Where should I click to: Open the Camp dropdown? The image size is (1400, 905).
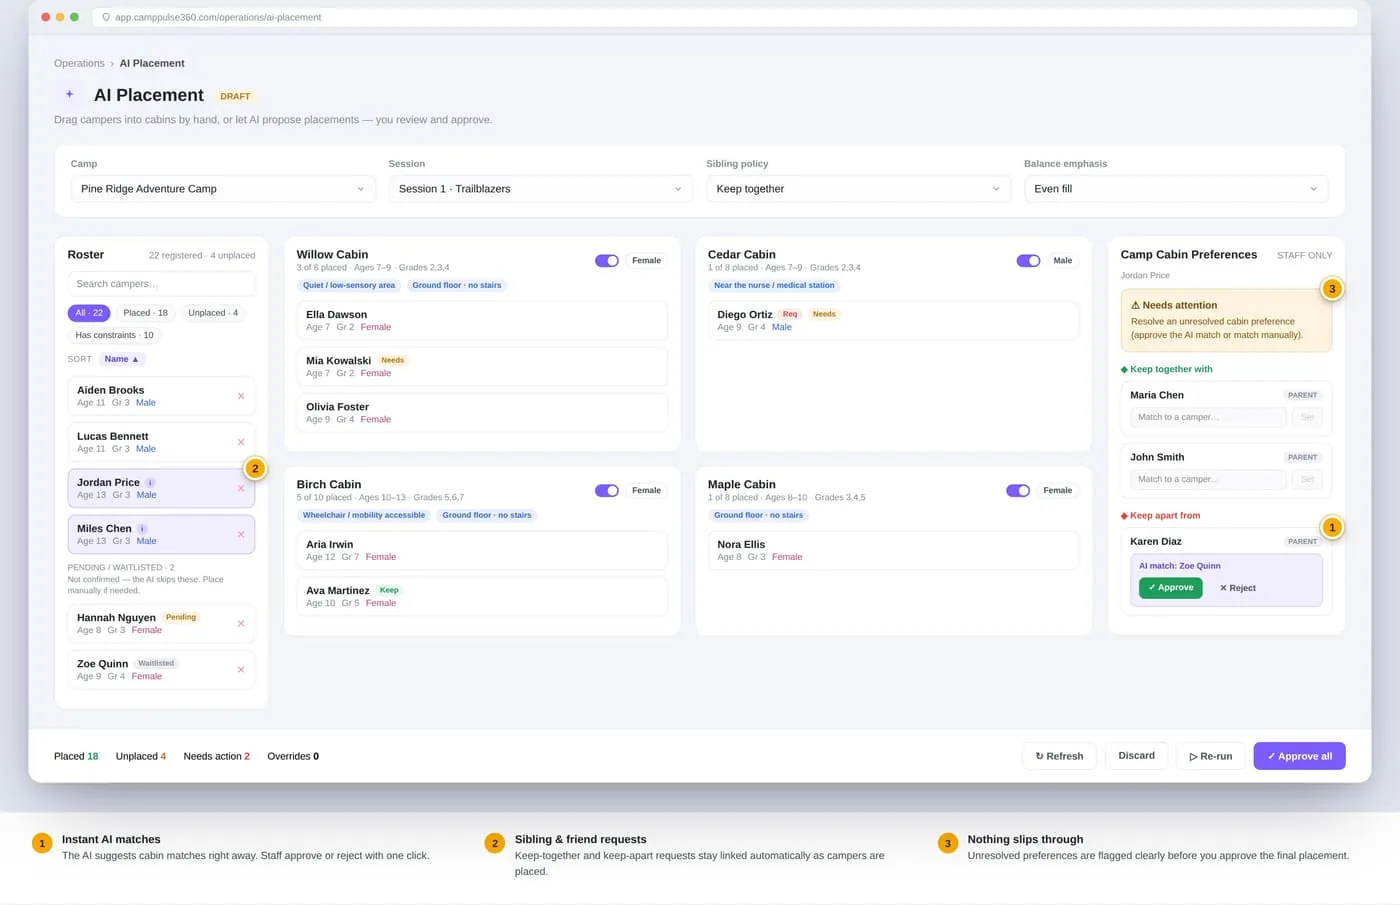click(x=223, y=189)
